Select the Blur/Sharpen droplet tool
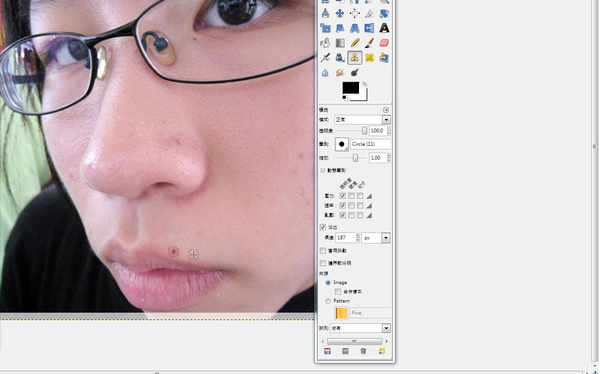The height and width of the screenshot is (374, 600). 325,72
